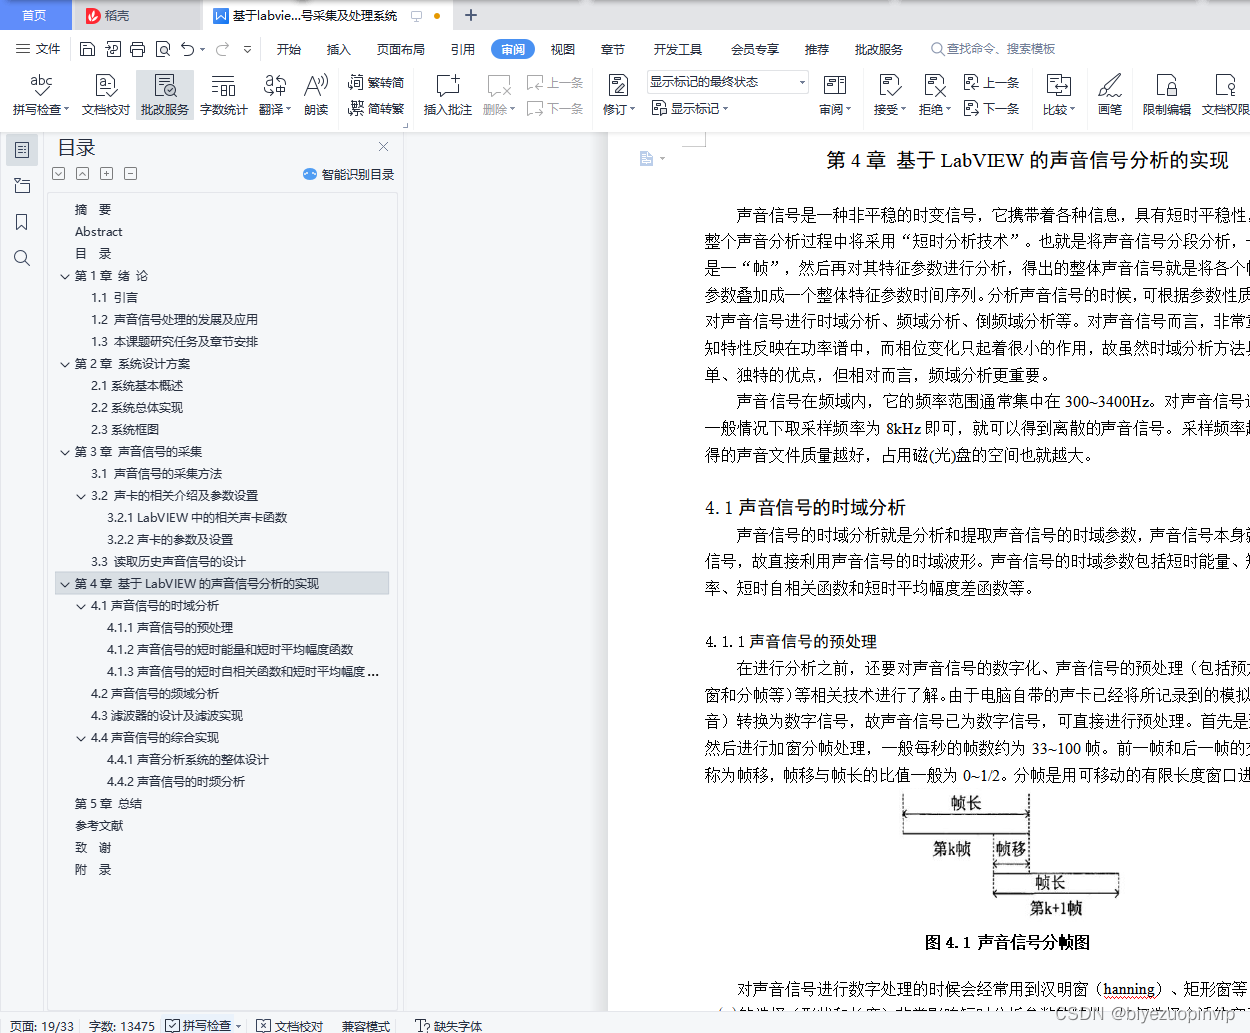
Task: Click 页面: 19/33 page indicator
Action: 42,1025
